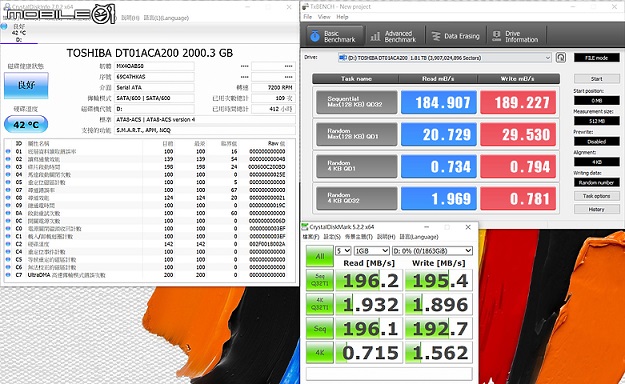The width and height of the screenshot is (625, 384).
Task: Click status dot of SMART attribute 02
Action: coord(8,159)
